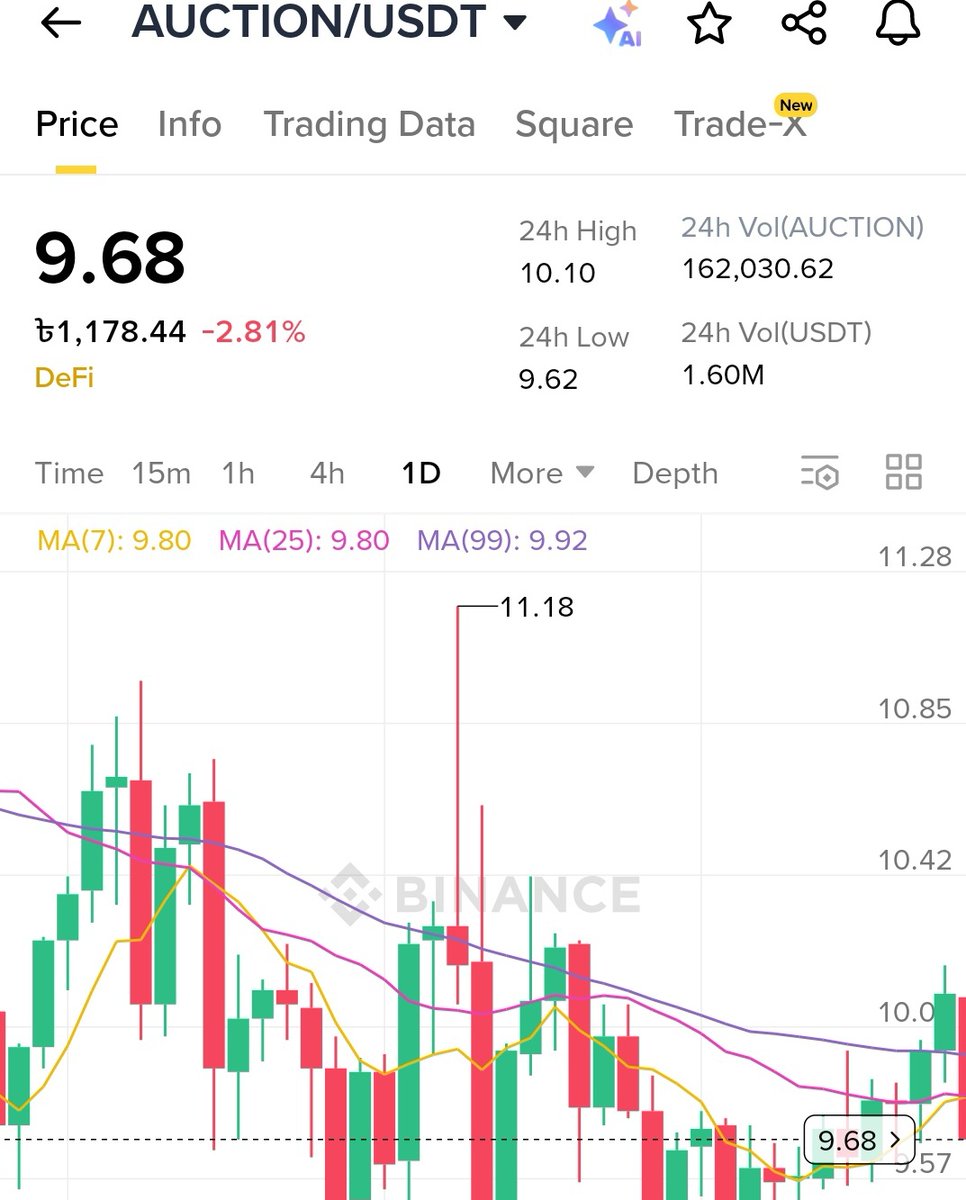
Task: Tap the MA(7): 9.80 indicator label
Action: (x=114, y=541)
